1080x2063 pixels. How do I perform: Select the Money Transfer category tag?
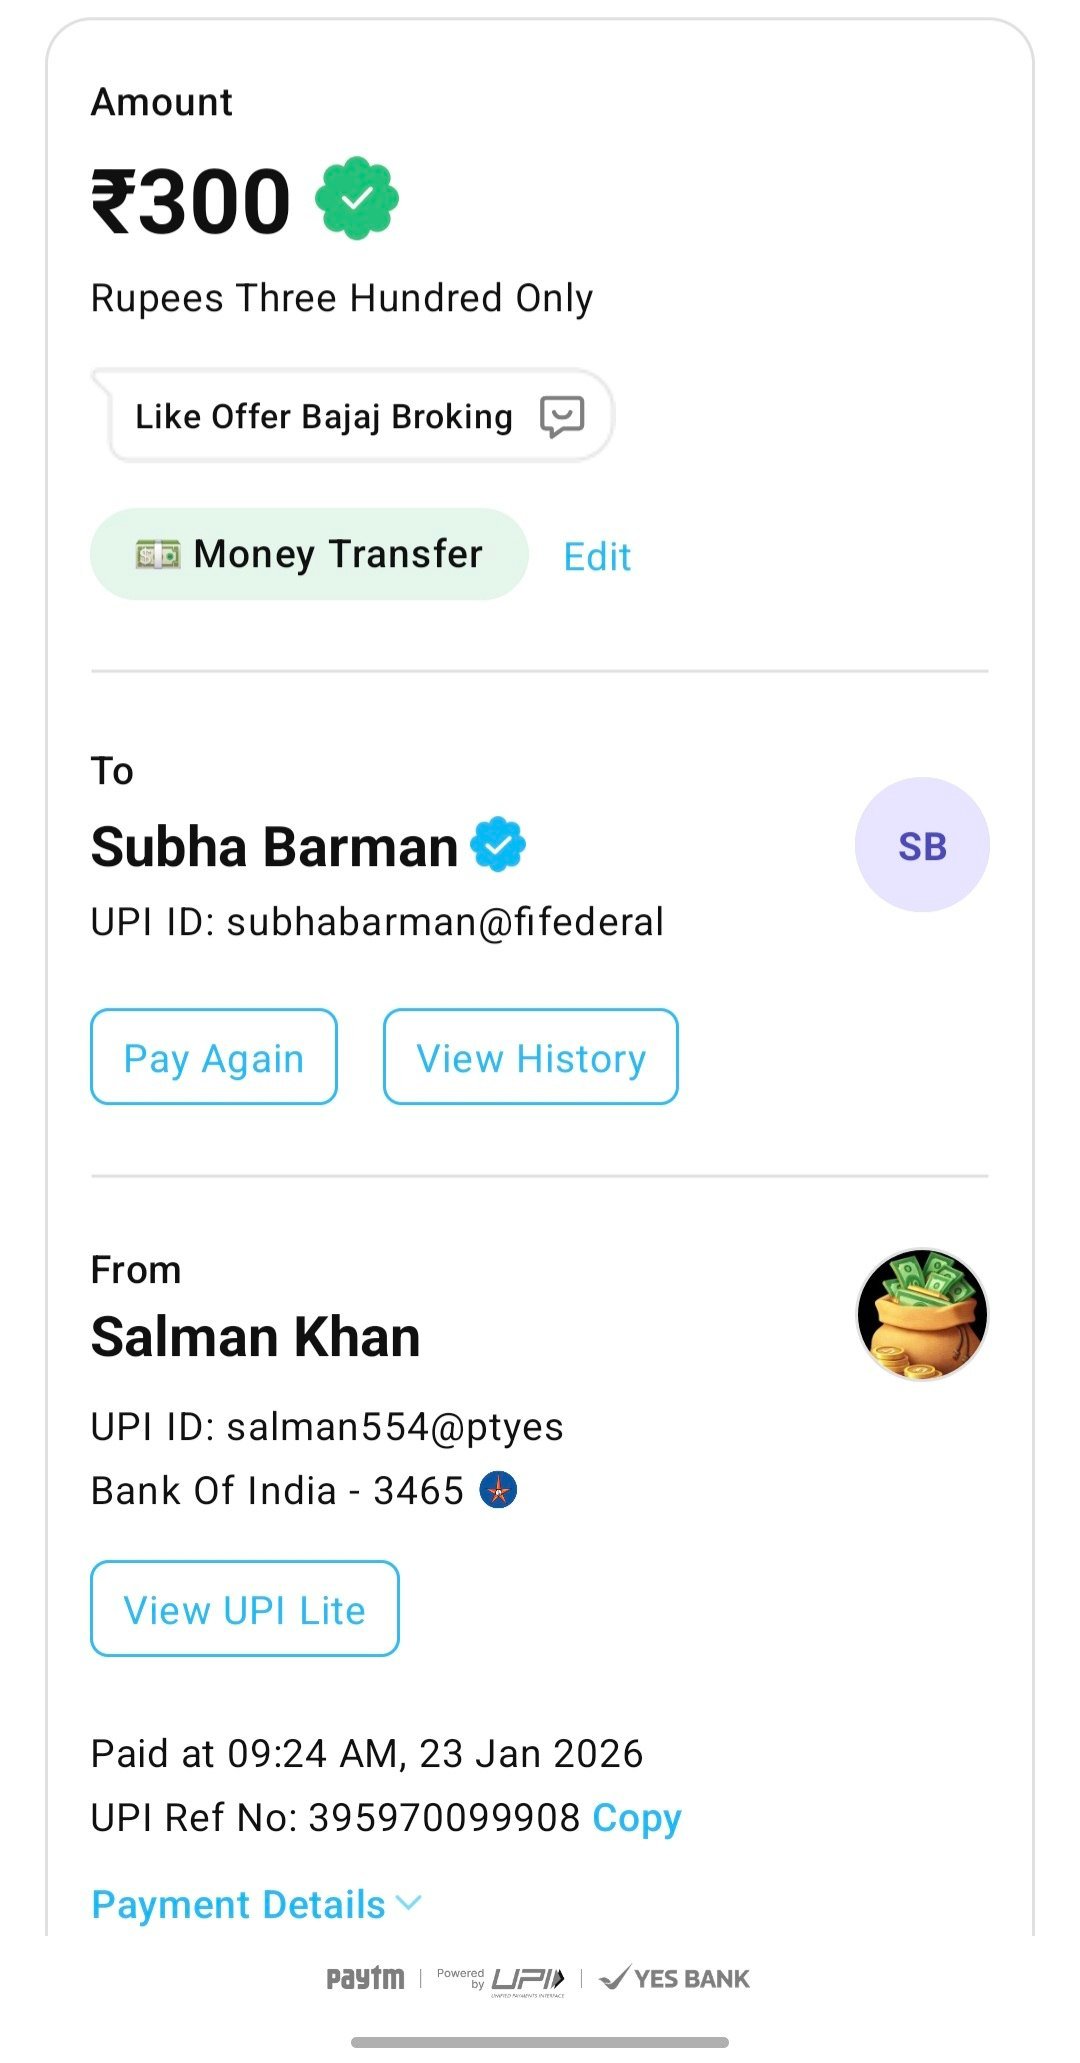(309, 554)
